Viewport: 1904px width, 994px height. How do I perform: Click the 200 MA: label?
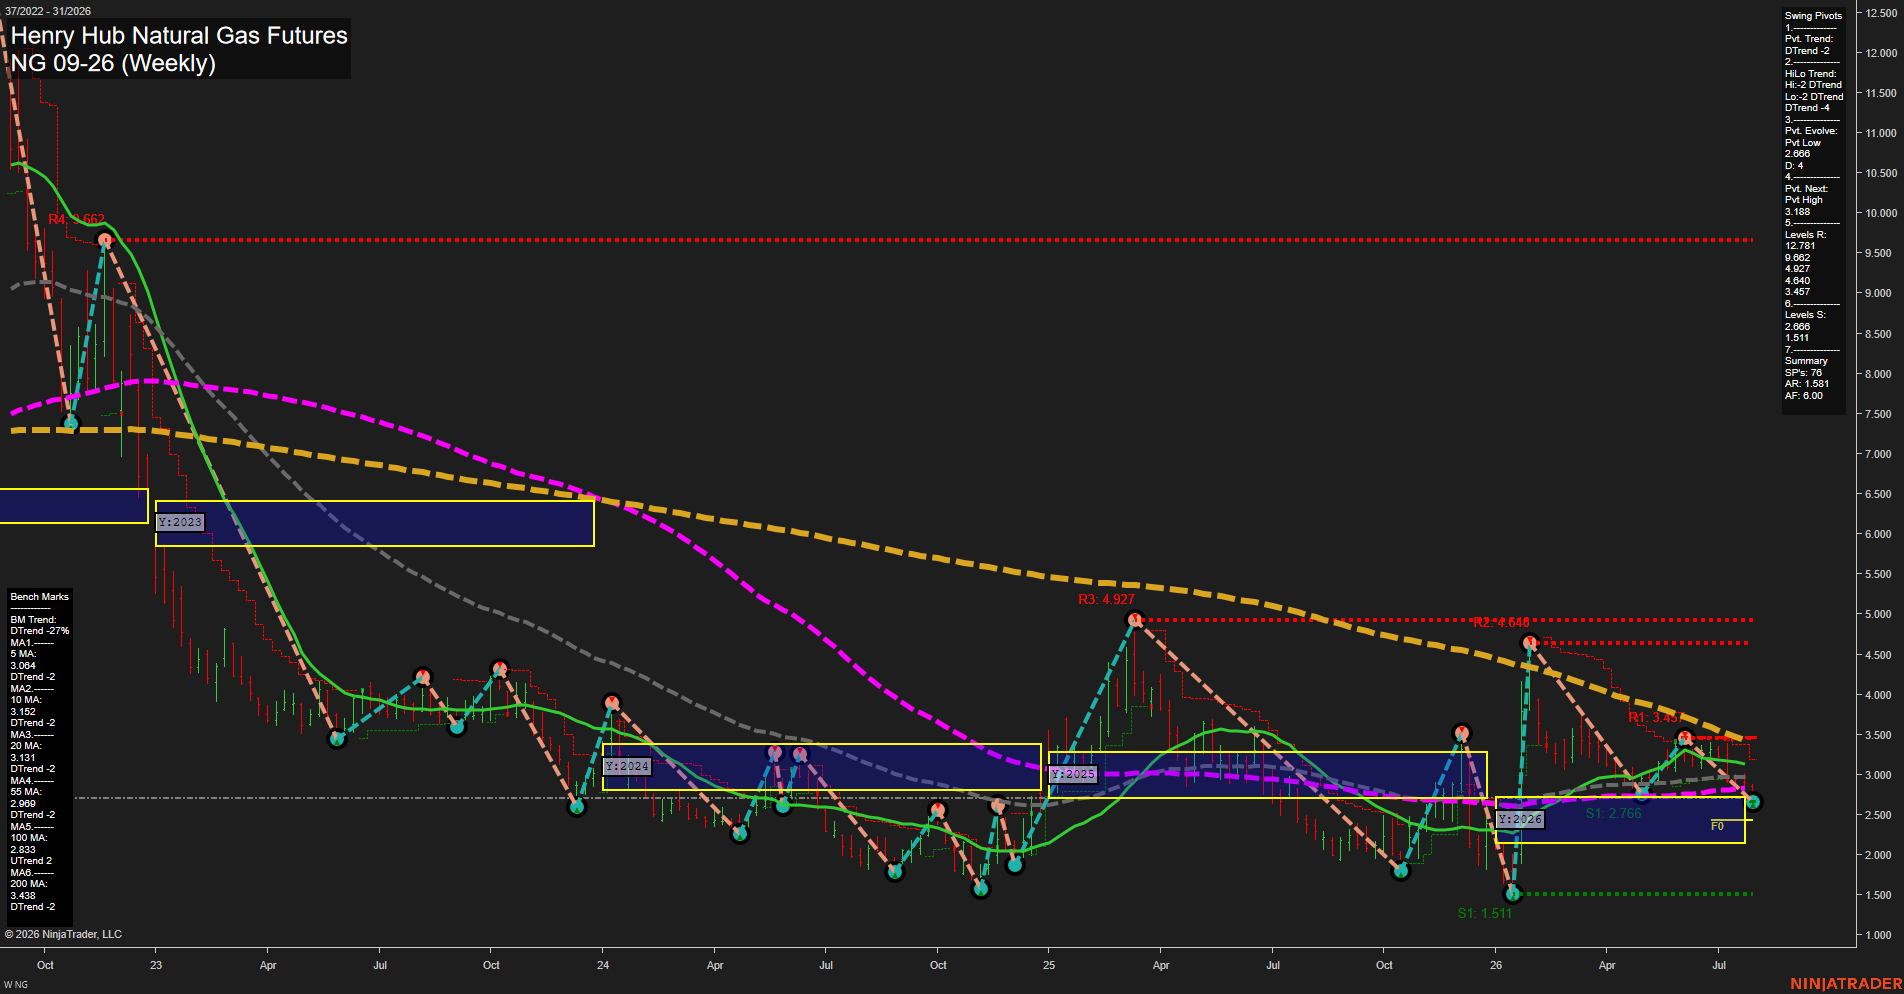(x=28, y=884)
